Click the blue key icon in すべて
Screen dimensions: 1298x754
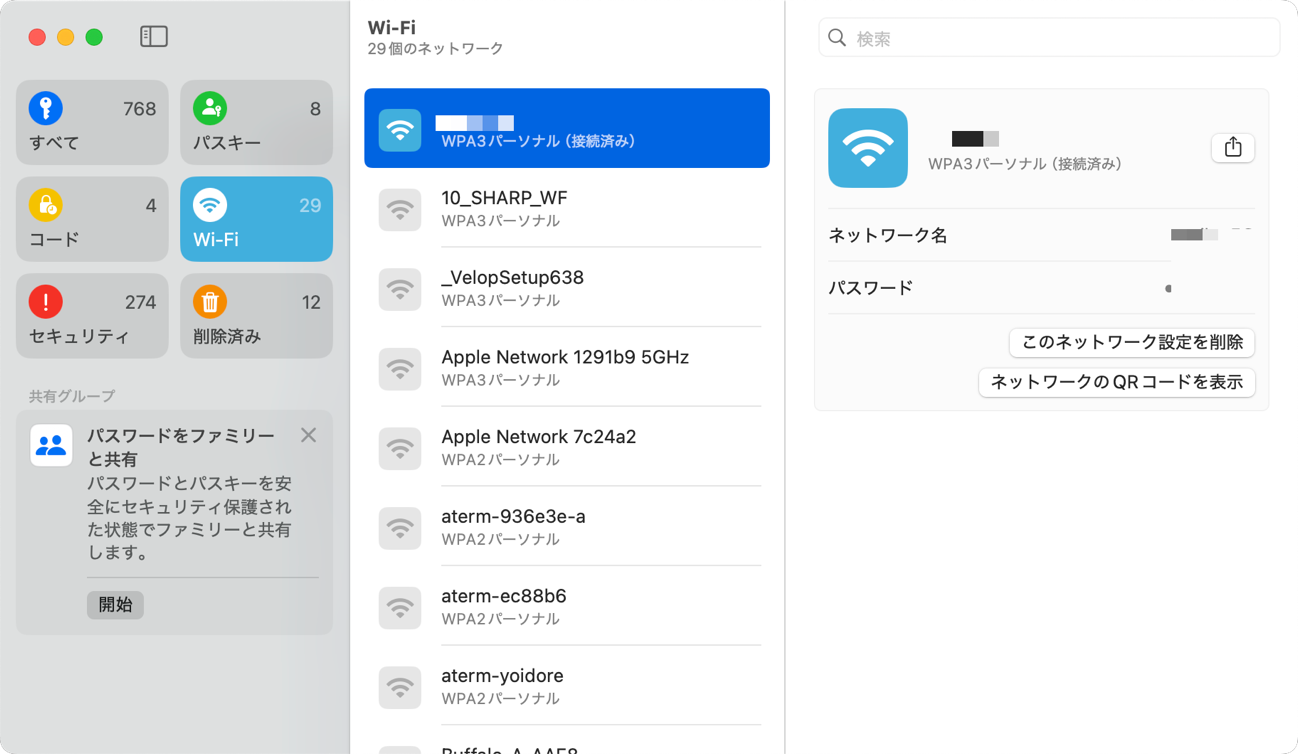tap(46, 108)
